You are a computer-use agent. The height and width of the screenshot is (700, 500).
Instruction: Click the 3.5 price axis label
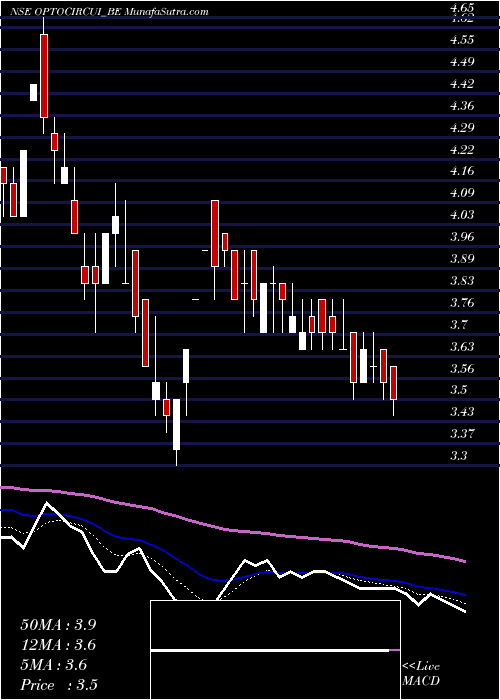(458, 390)
